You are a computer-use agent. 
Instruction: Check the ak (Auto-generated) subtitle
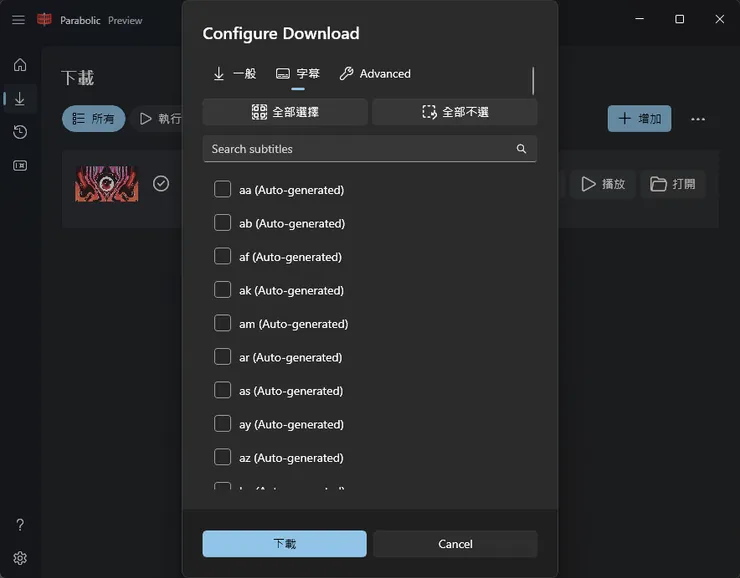pyautogui.click(x=222, y=290)
